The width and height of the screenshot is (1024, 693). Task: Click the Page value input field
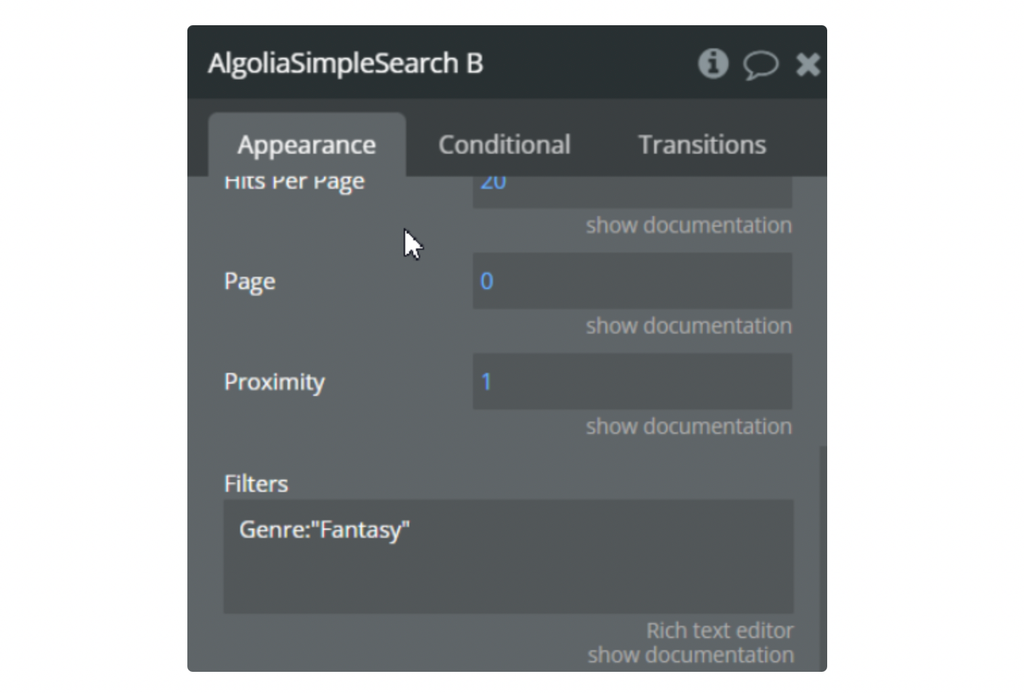(632, 281)
